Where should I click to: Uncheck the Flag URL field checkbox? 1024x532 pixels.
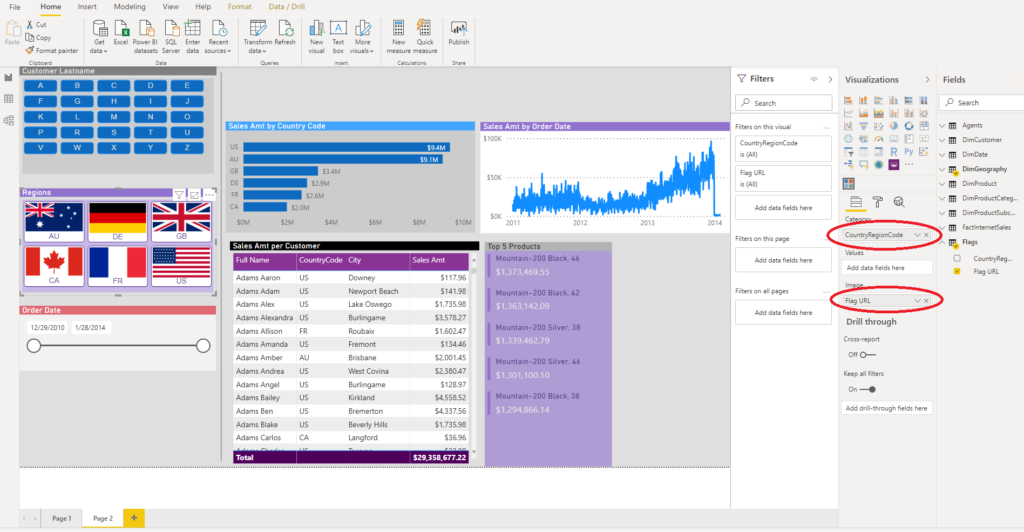pos(957,272)
